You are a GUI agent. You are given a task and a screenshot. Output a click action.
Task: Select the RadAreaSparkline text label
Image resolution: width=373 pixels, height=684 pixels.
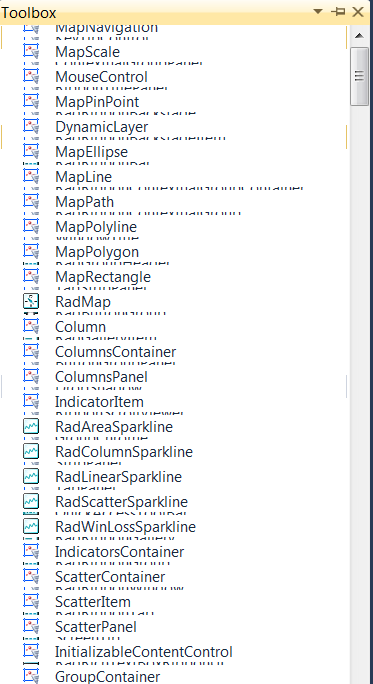tap(114, 427)
